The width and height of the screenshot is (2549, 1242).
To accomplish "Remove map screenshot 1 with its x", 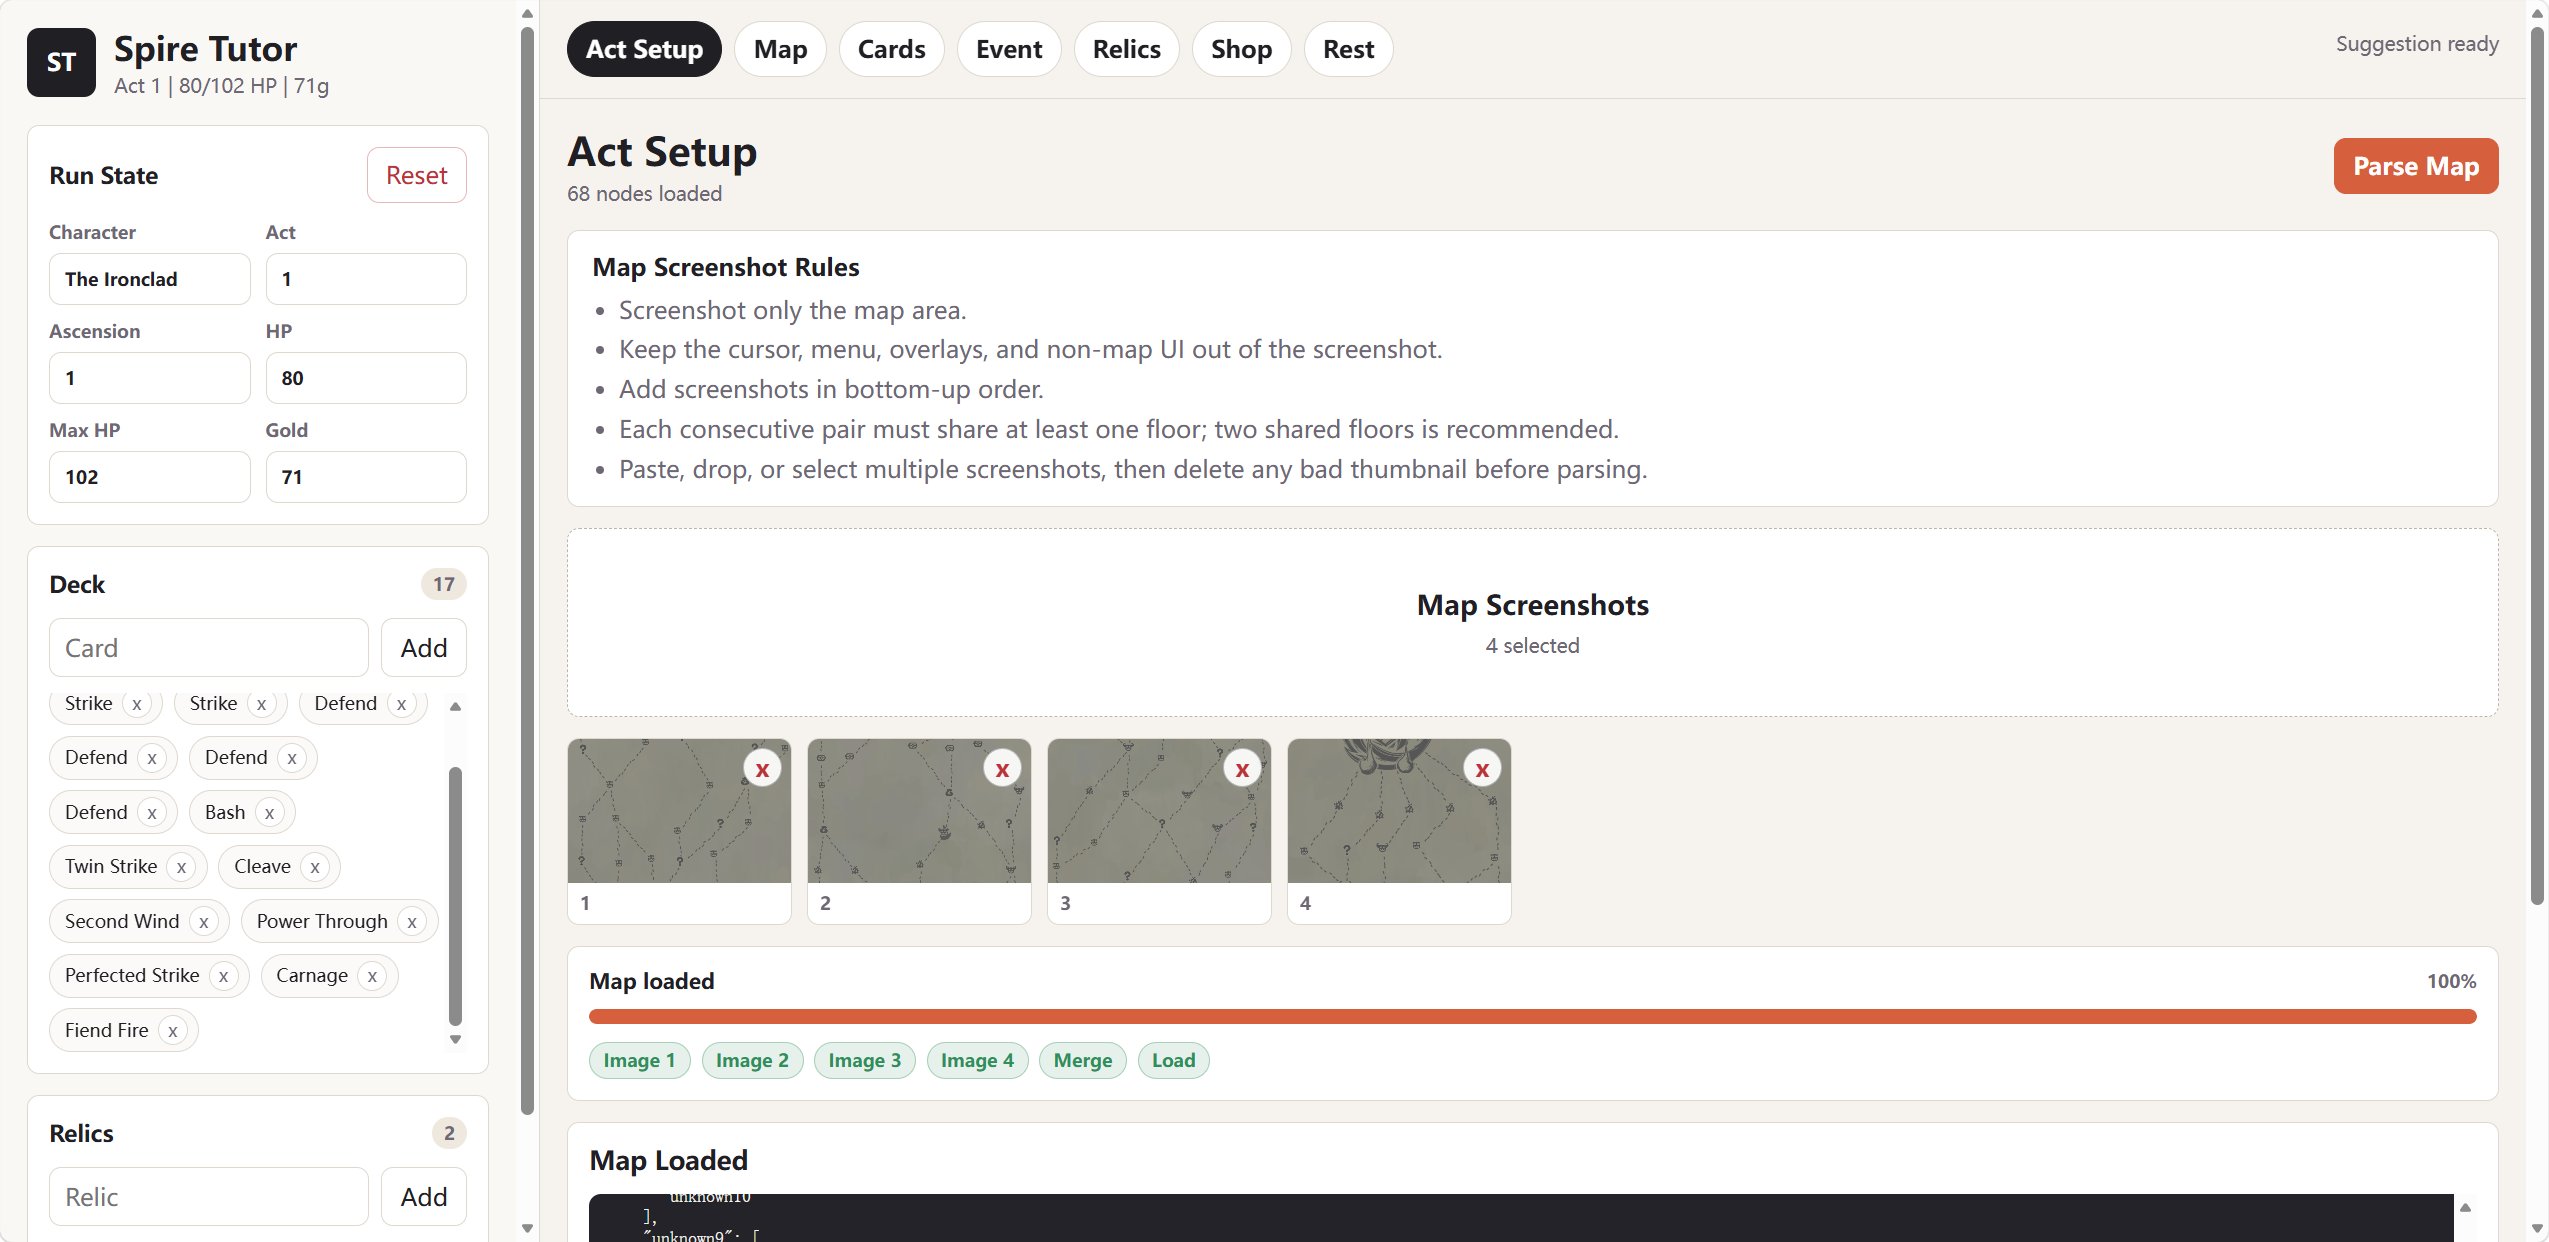I will pyautogui.click(x=762, y=769).
